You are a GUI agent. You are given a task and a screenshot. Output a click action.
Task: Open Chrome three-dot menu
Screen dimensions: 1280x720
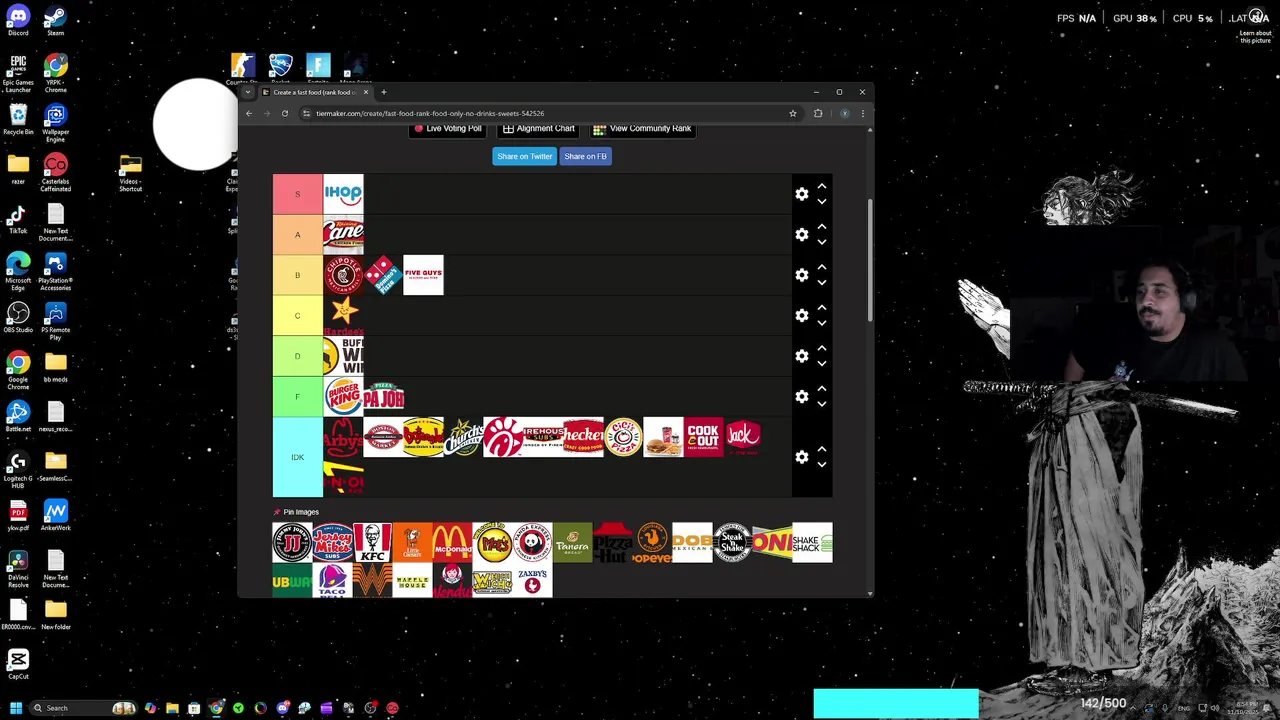tap(862, 113)
